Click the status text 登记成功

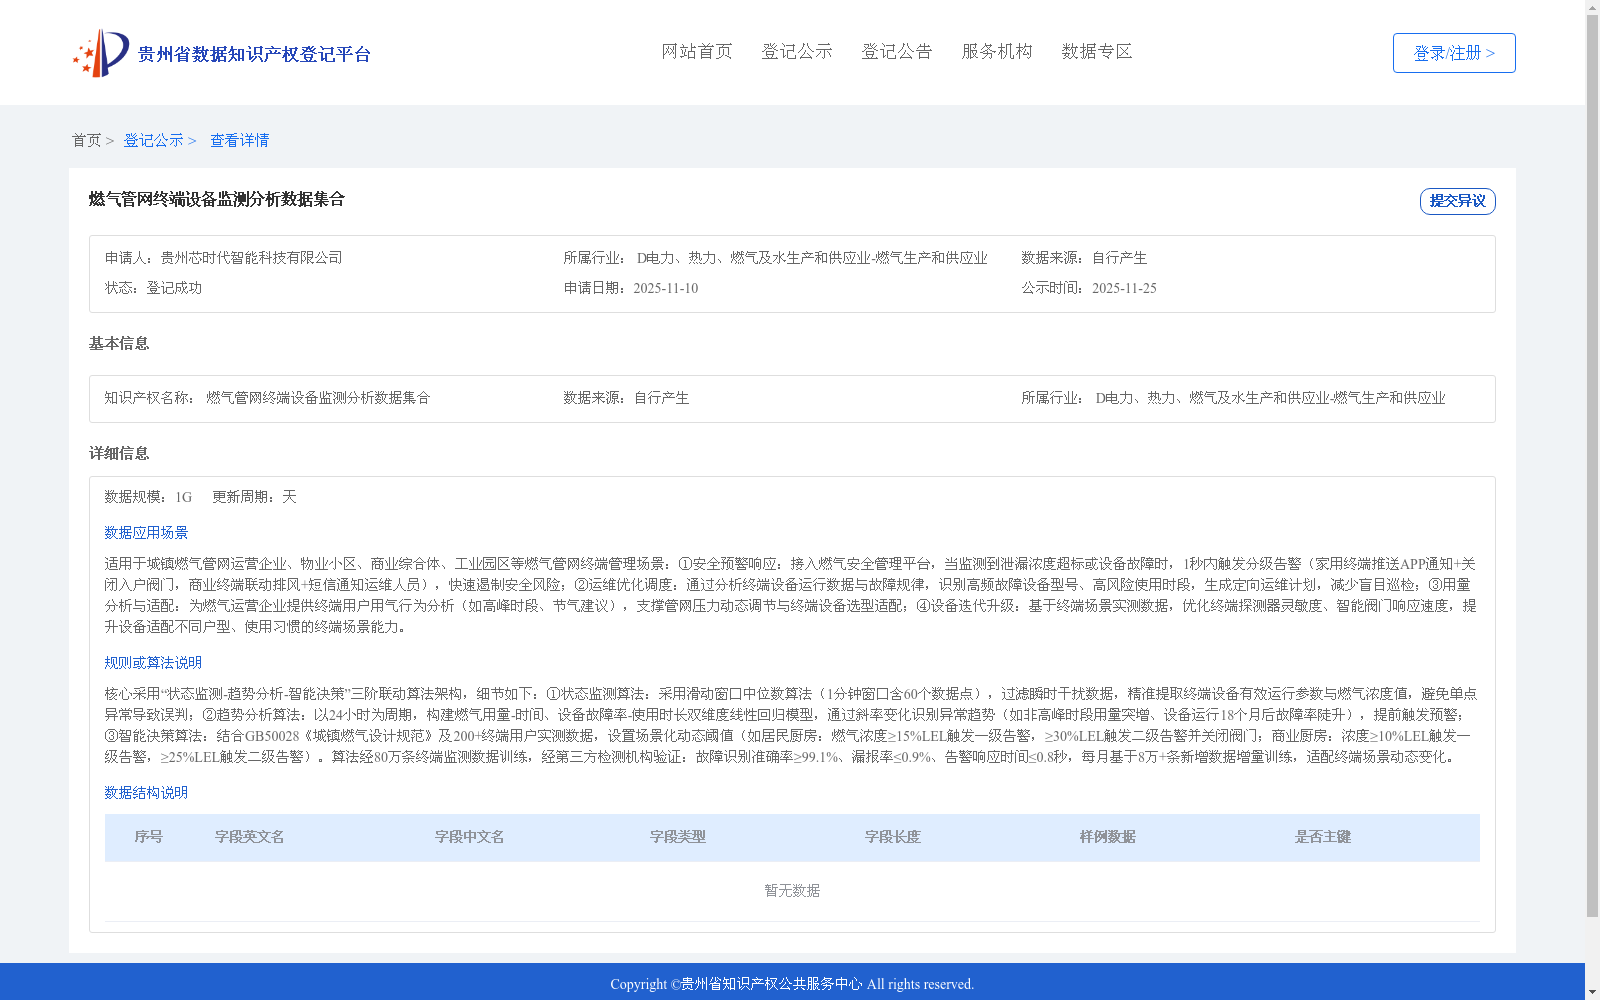click(174, 288)
